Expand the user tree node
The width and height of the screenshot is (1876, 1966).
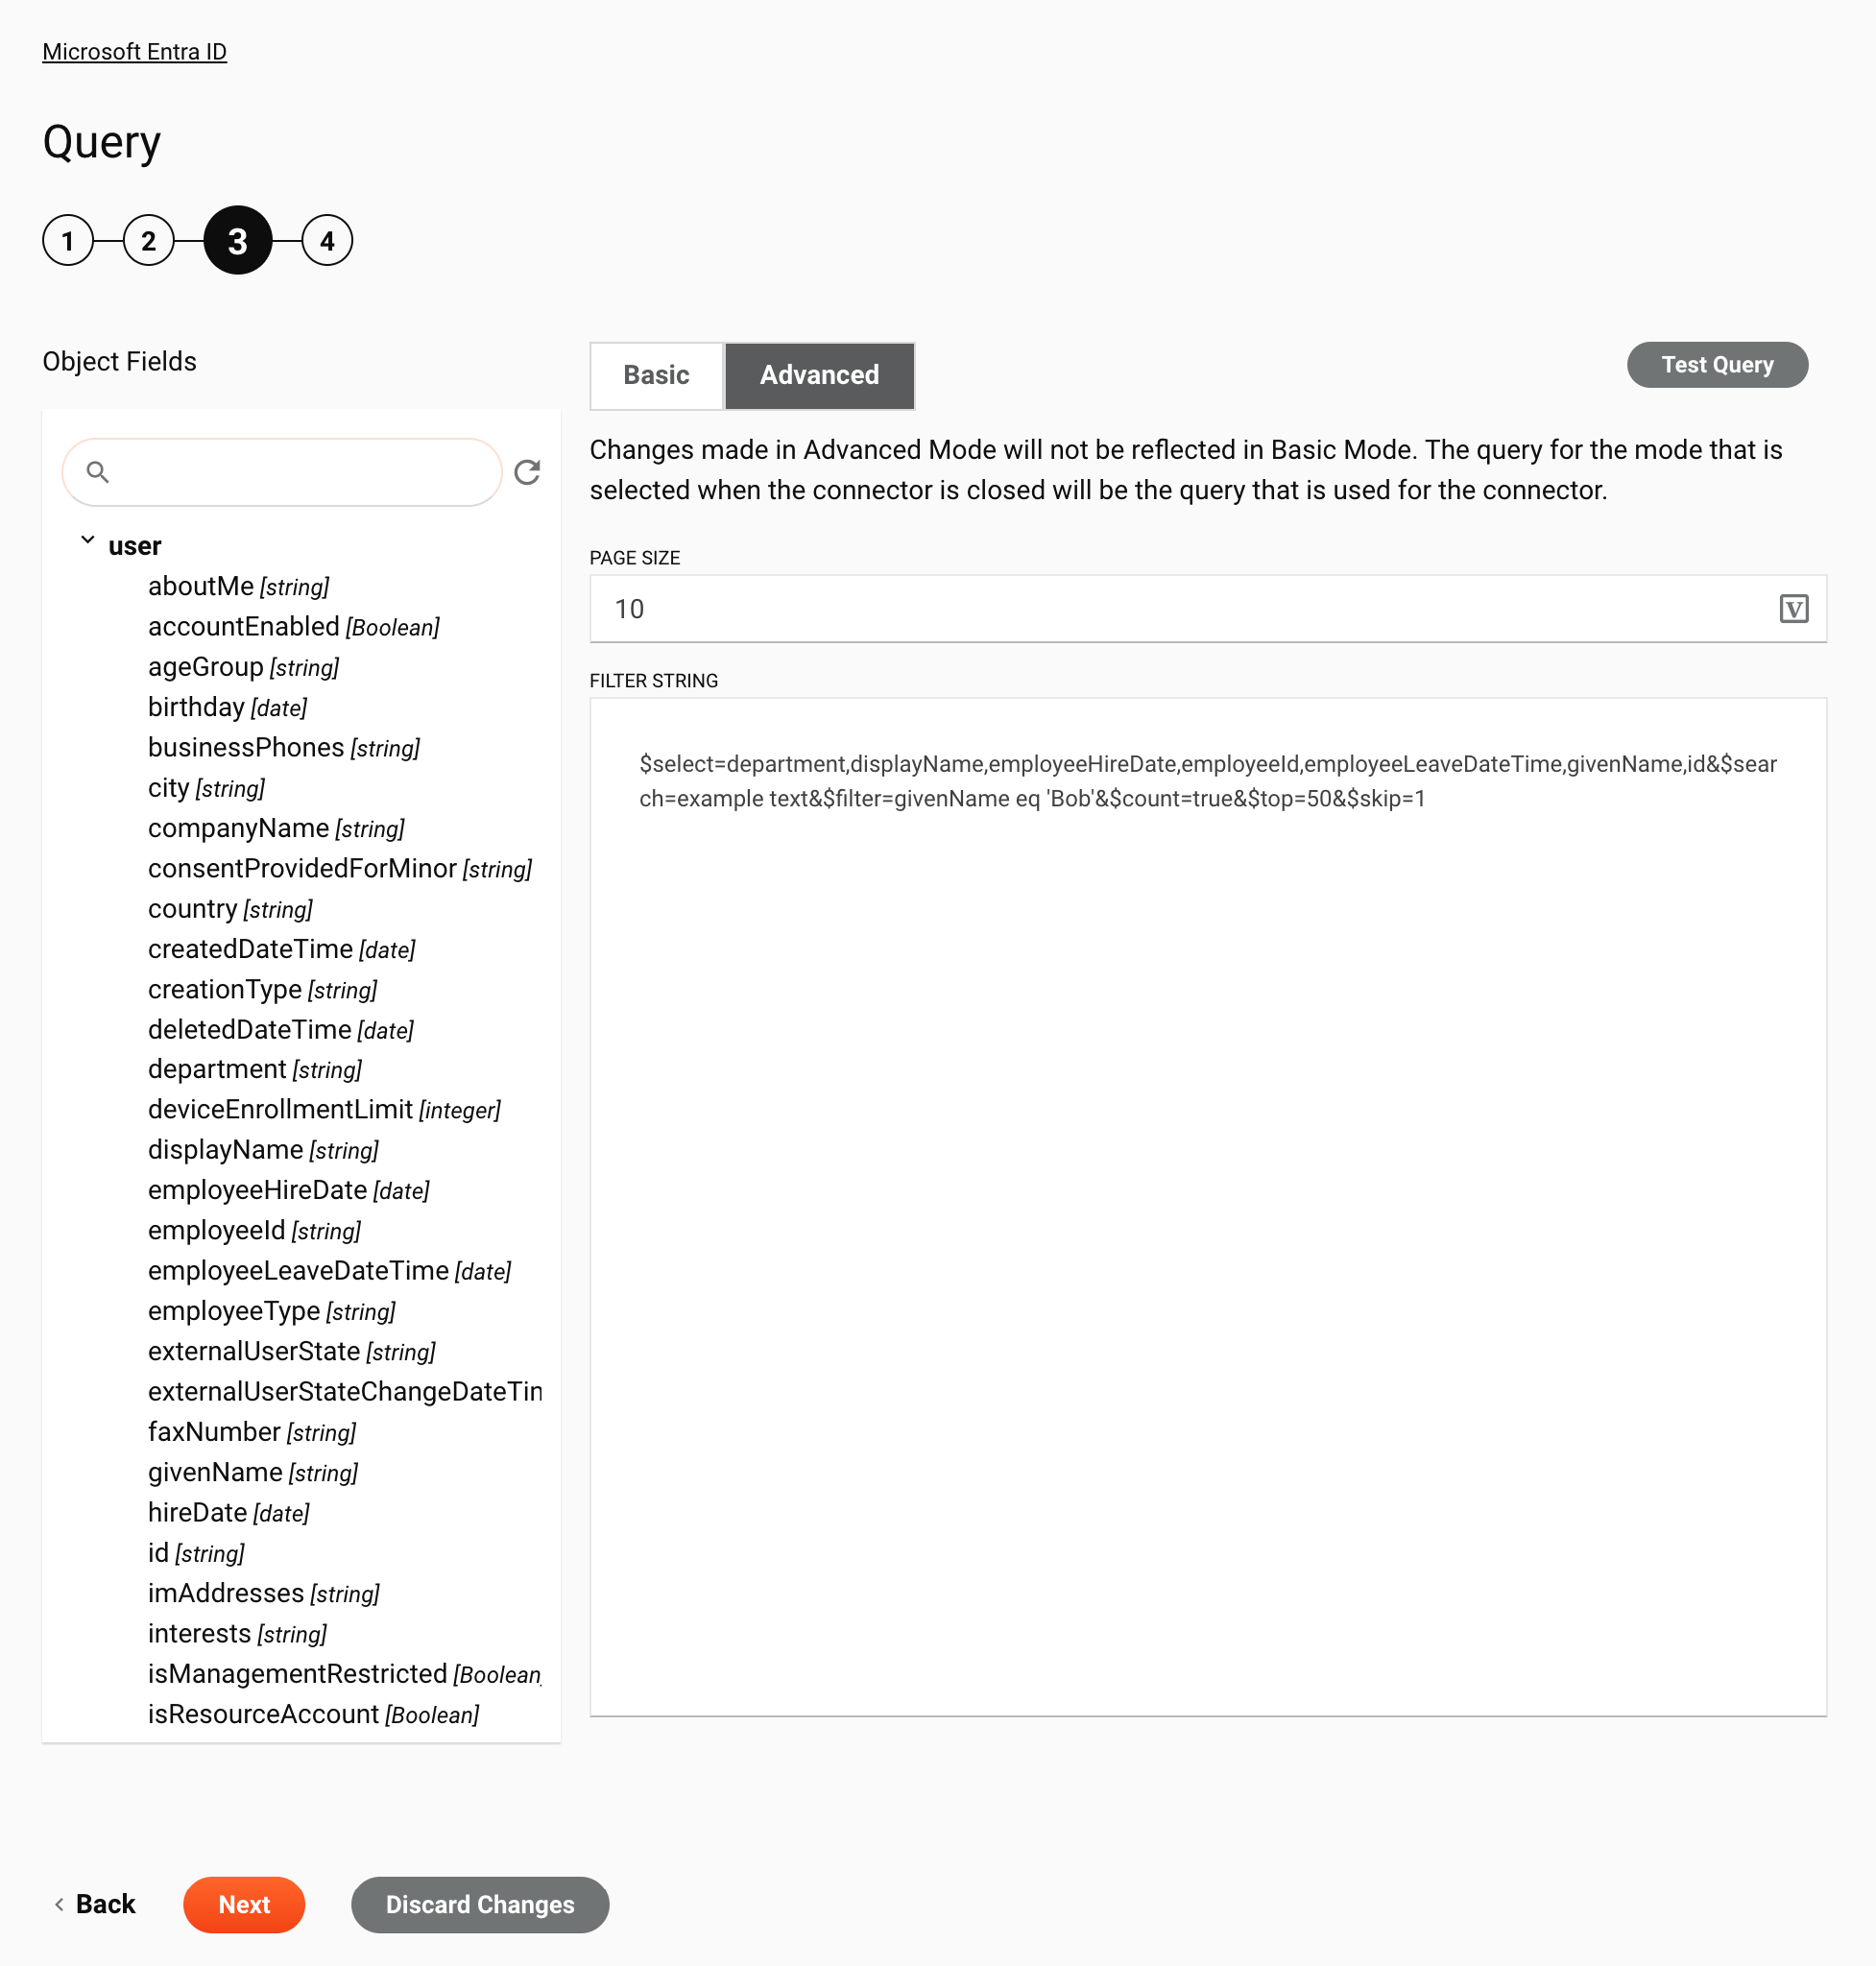pos(89,544)
